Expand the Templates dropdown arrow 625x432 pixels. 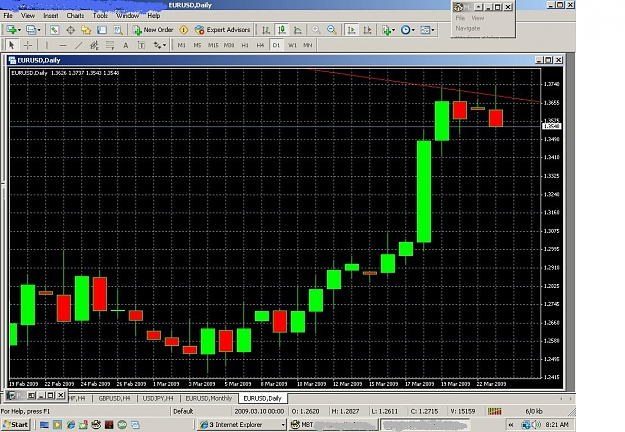[x=433, y=30]
